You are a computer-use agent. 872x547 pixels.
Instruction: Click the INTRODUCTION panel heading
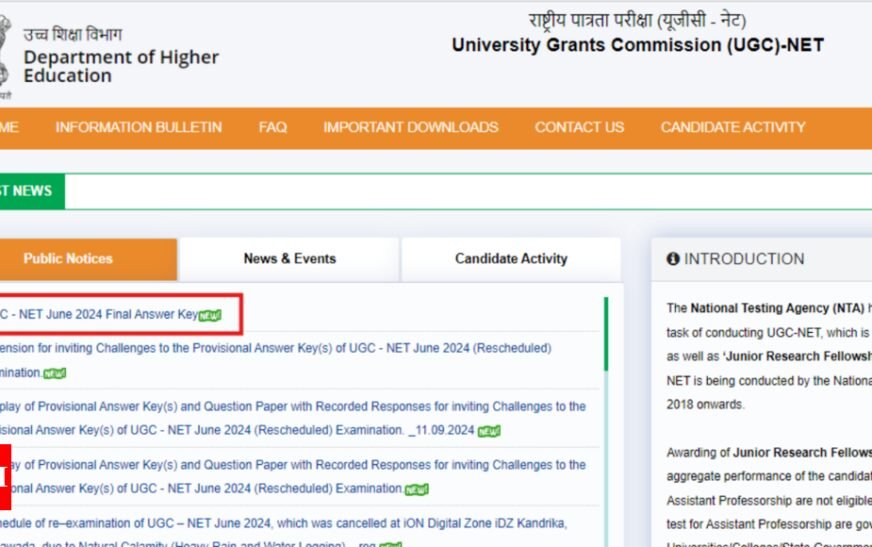pyautogui.click(x=744, y=259)
